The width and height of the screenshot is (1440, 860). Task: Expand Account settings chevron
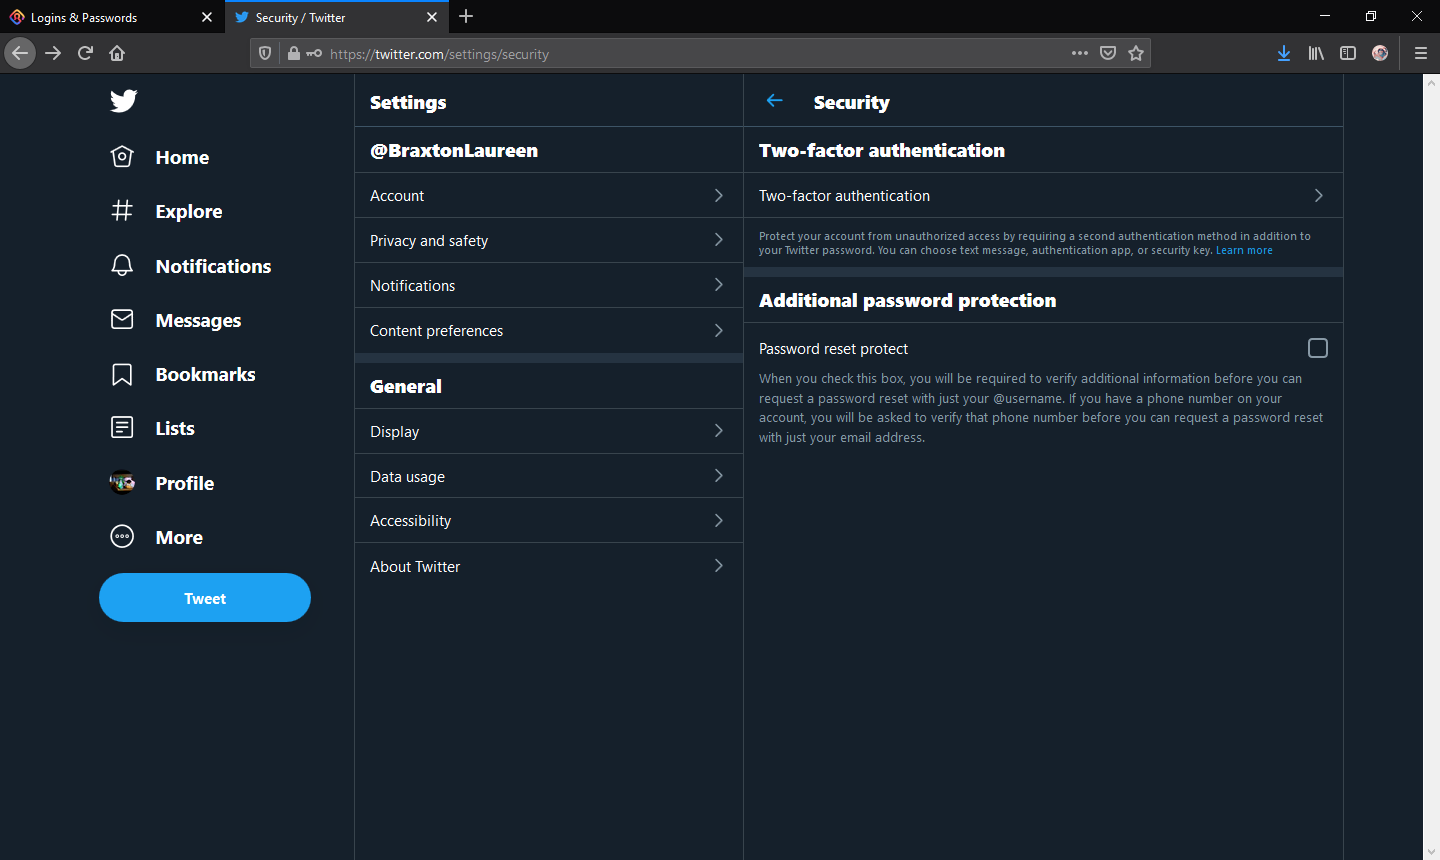coord(718,195)
